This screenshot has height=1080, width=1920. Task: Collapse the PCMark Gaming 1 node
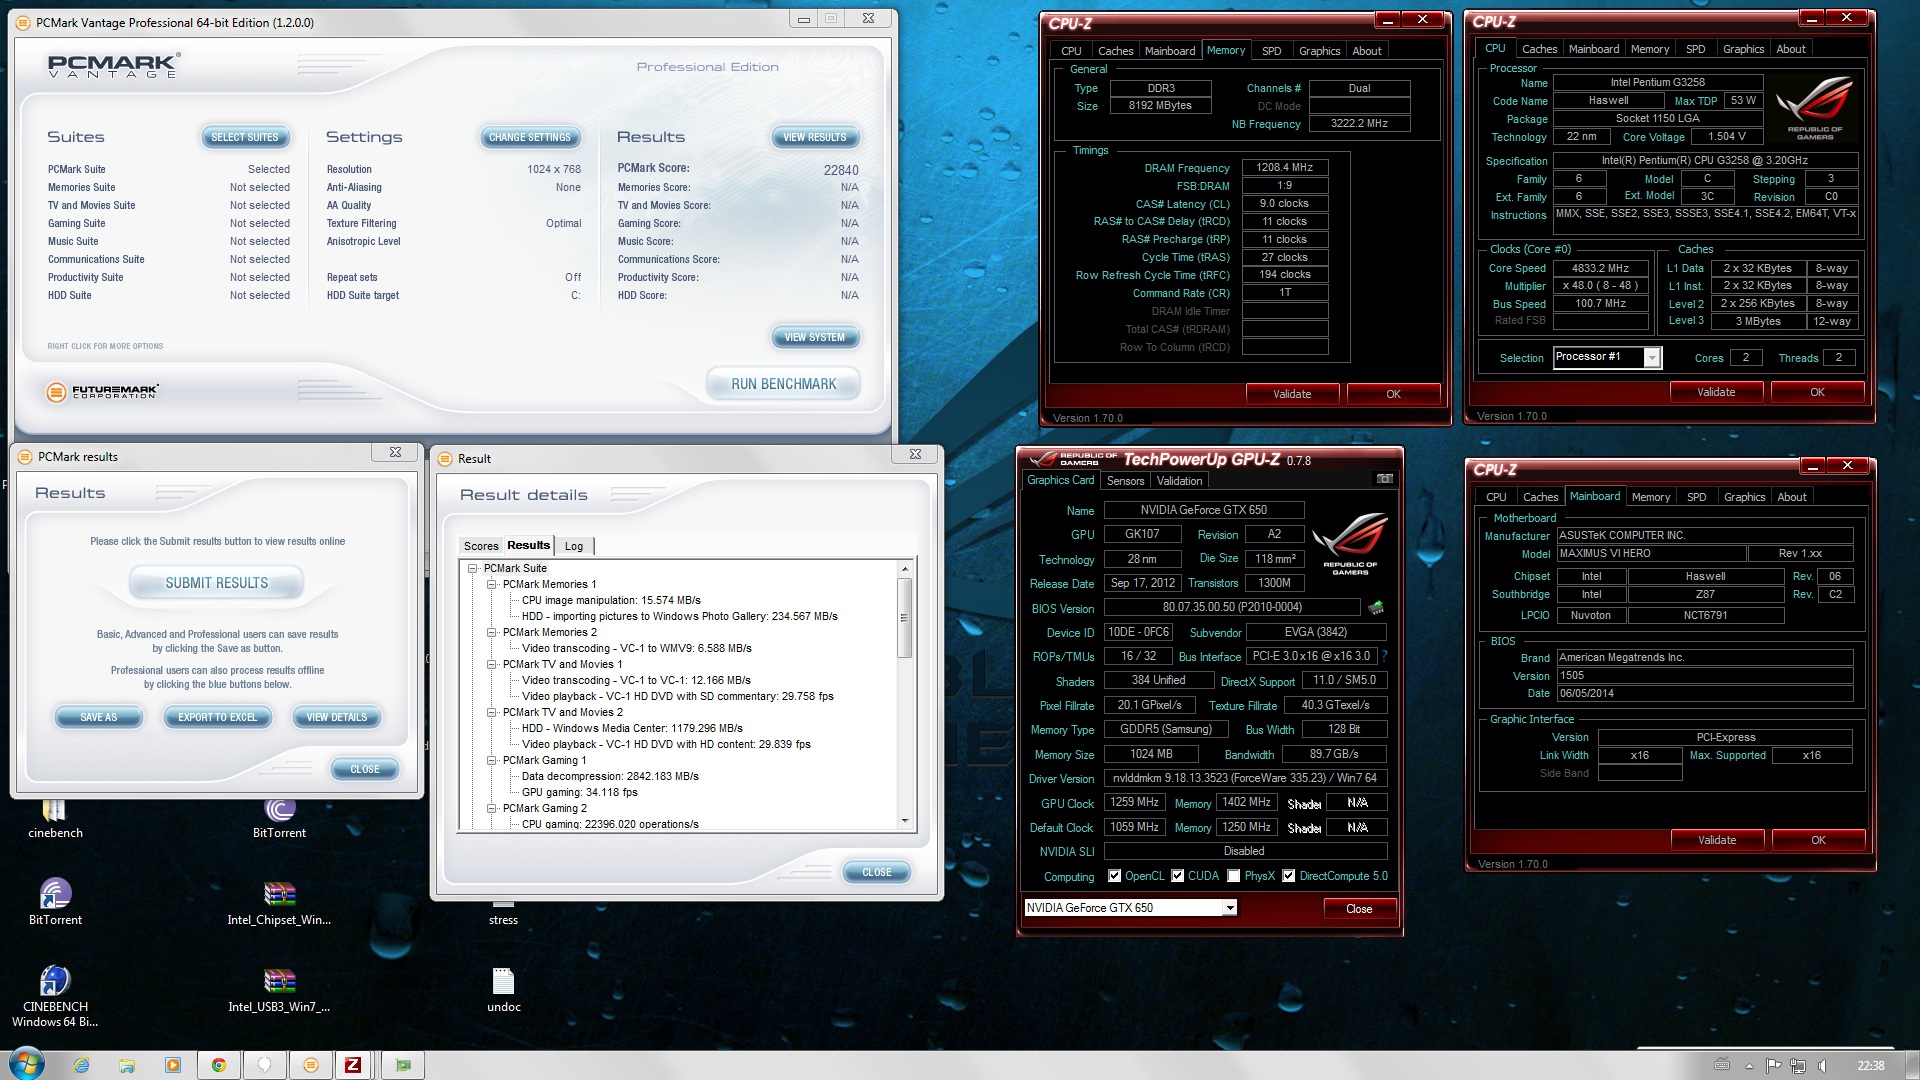pos(491,760)
